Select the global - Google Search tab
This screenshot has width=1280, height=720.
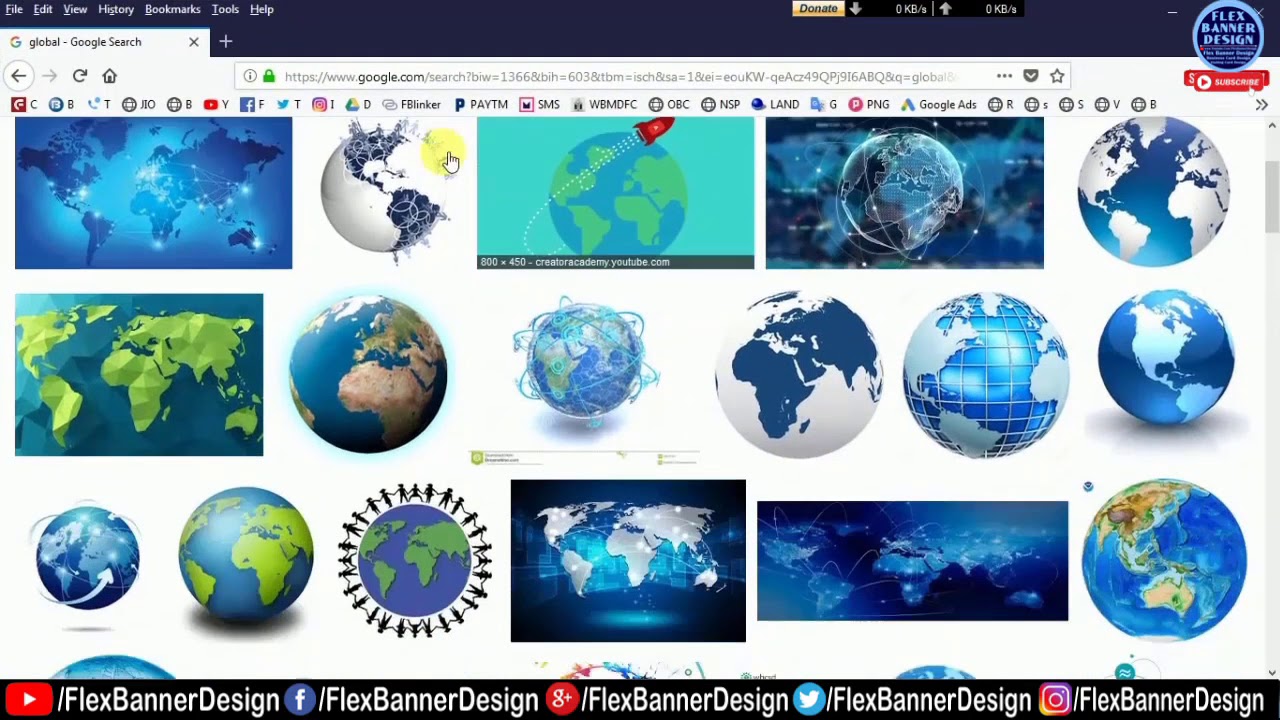pos(104,42)
